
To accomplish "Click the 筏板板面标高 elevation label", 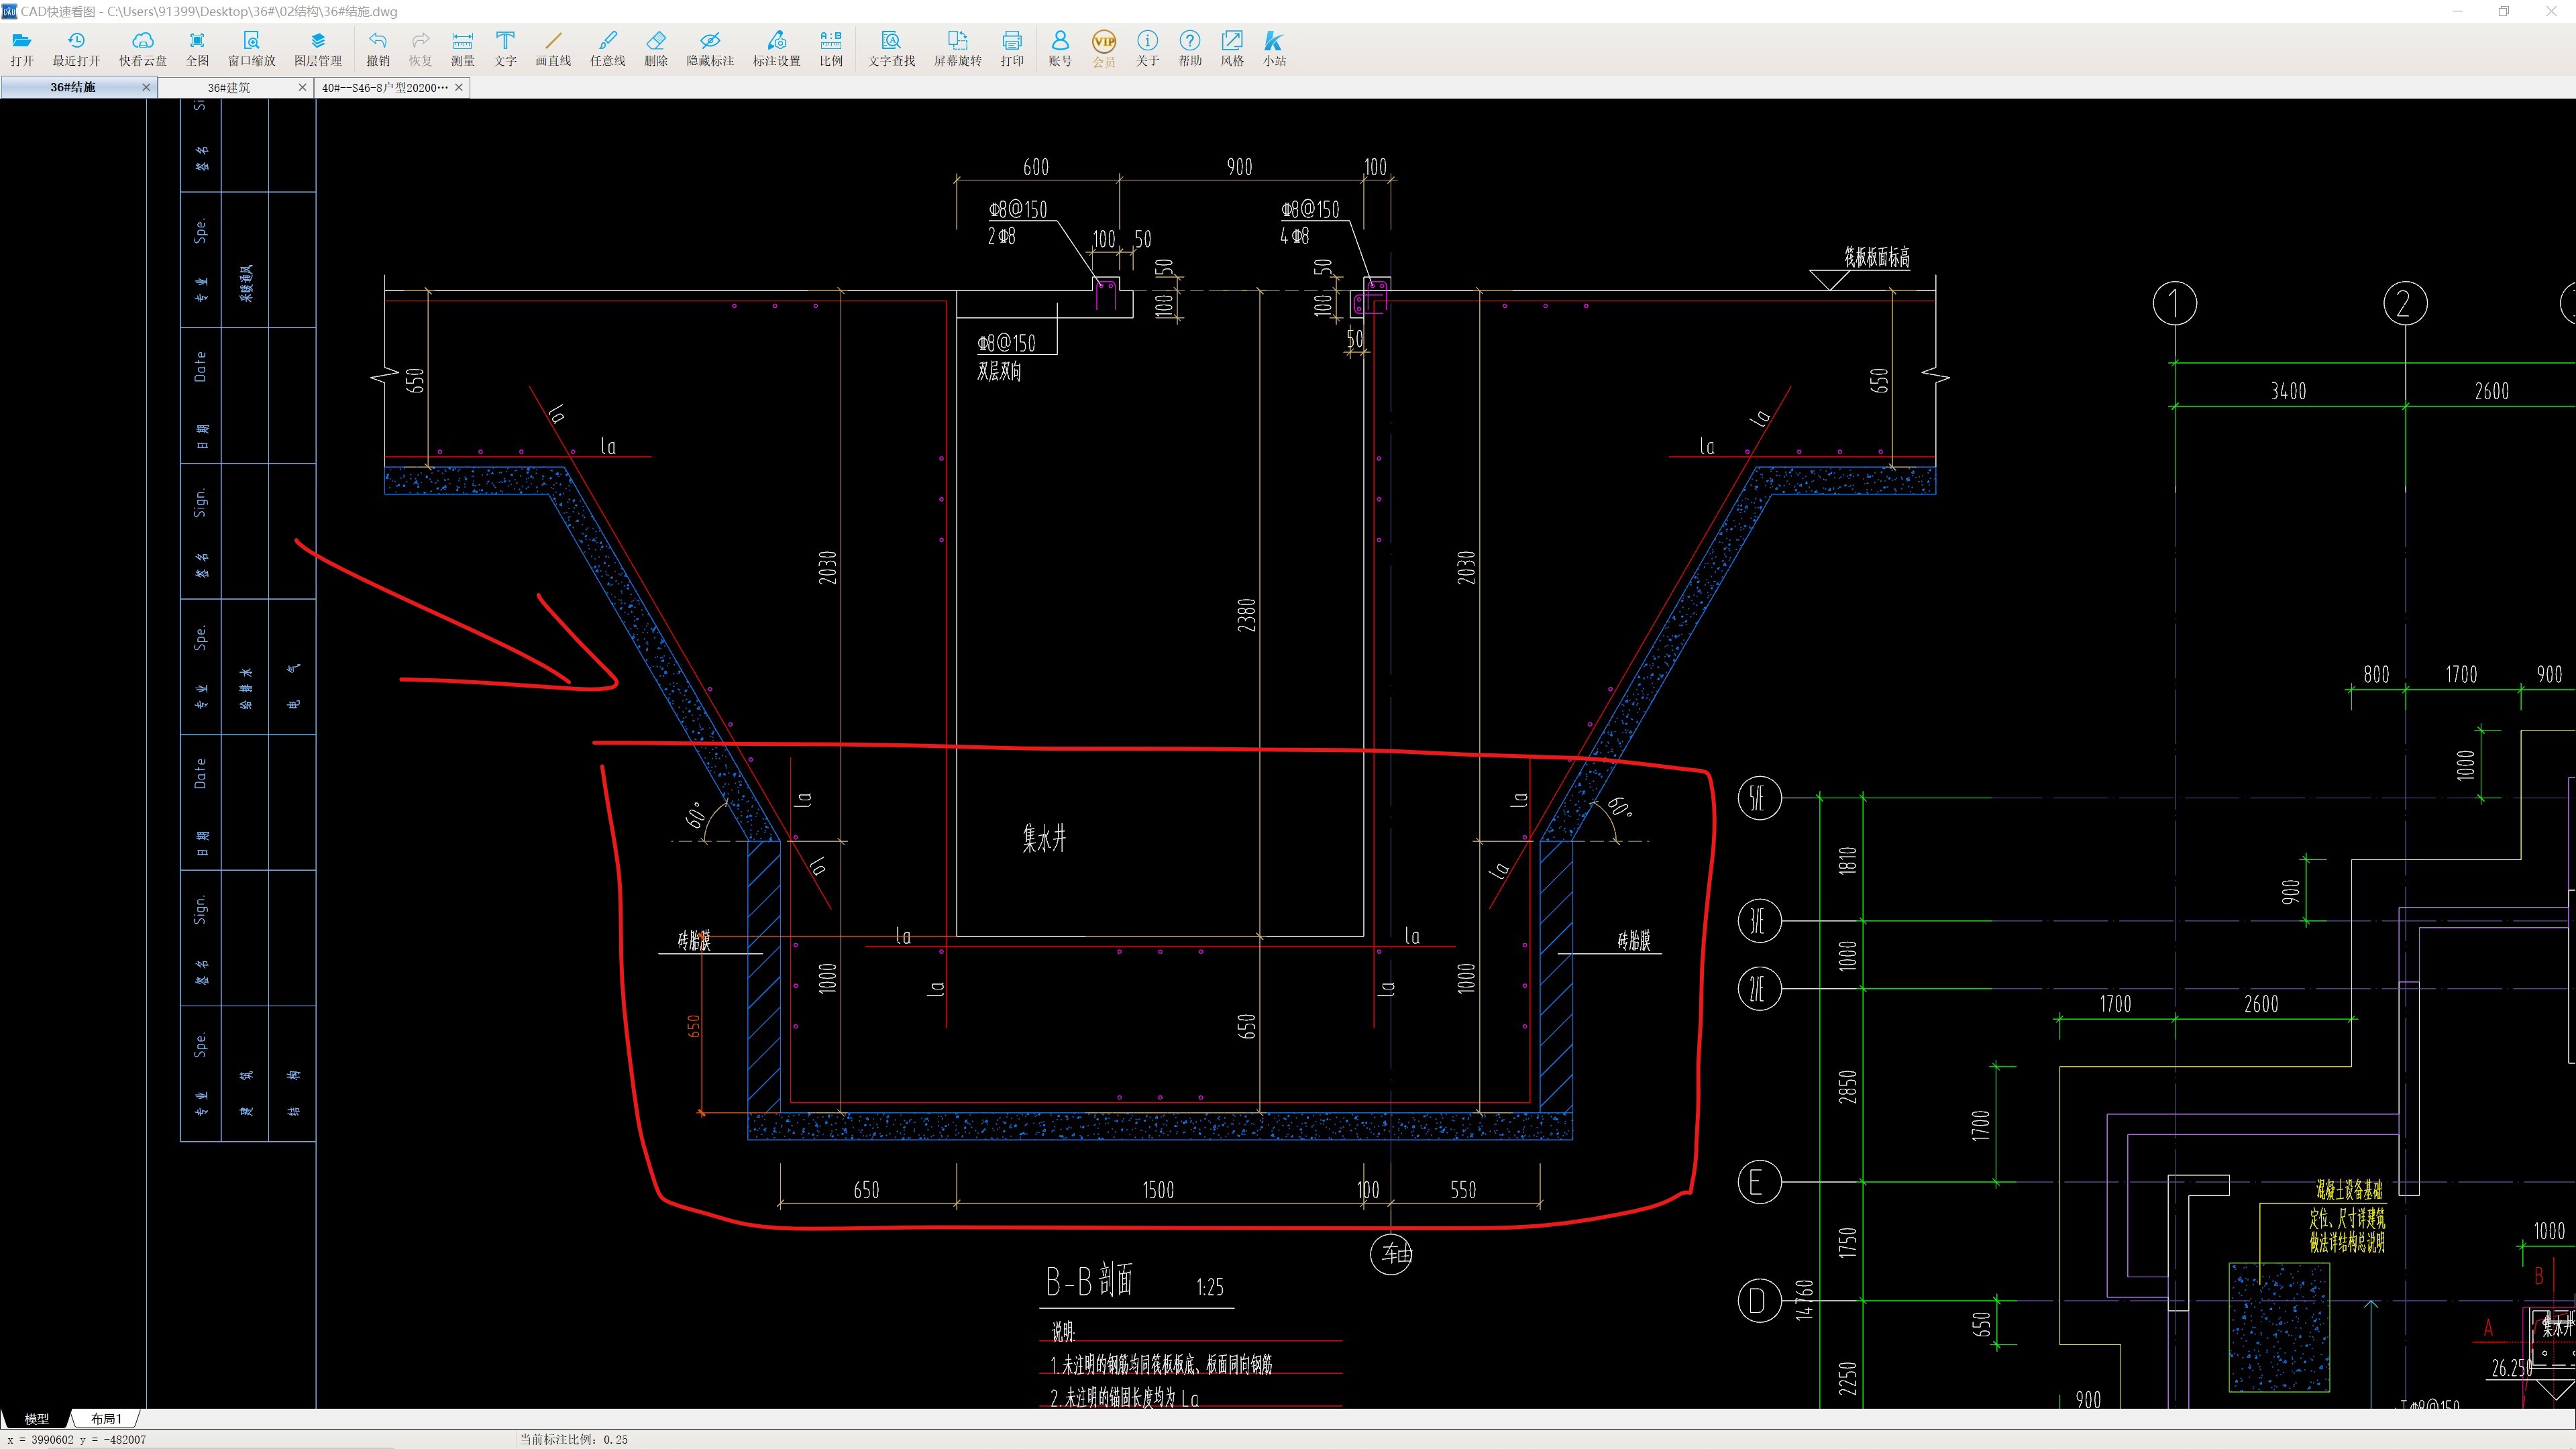I will (1877, 258).
